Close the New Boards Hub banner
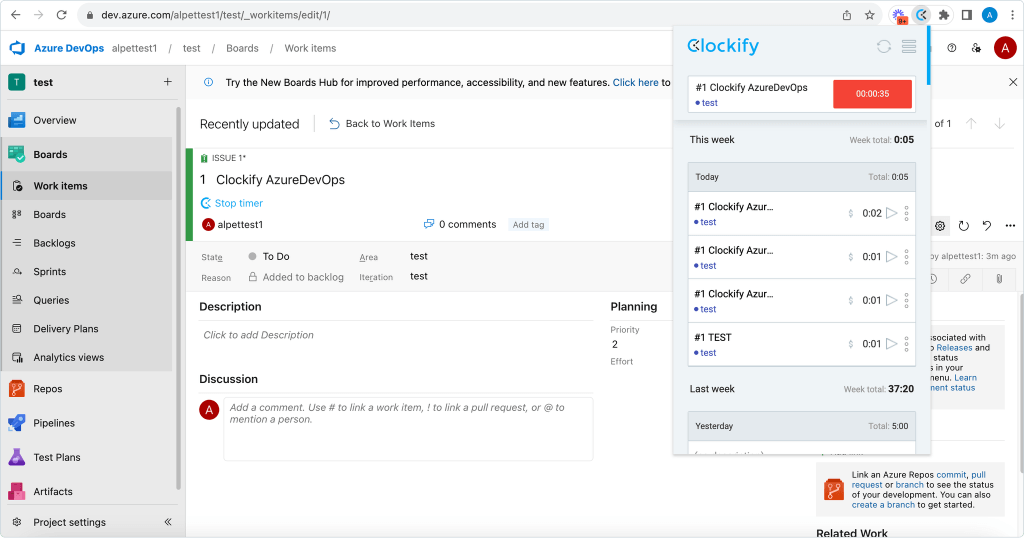 (x=1013, y=82)
